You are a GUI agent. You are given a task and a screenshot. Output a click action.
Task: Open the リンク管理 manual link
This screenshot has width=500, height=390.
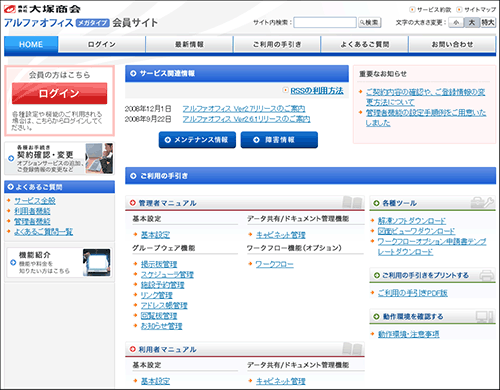click(x=157, y=295)
